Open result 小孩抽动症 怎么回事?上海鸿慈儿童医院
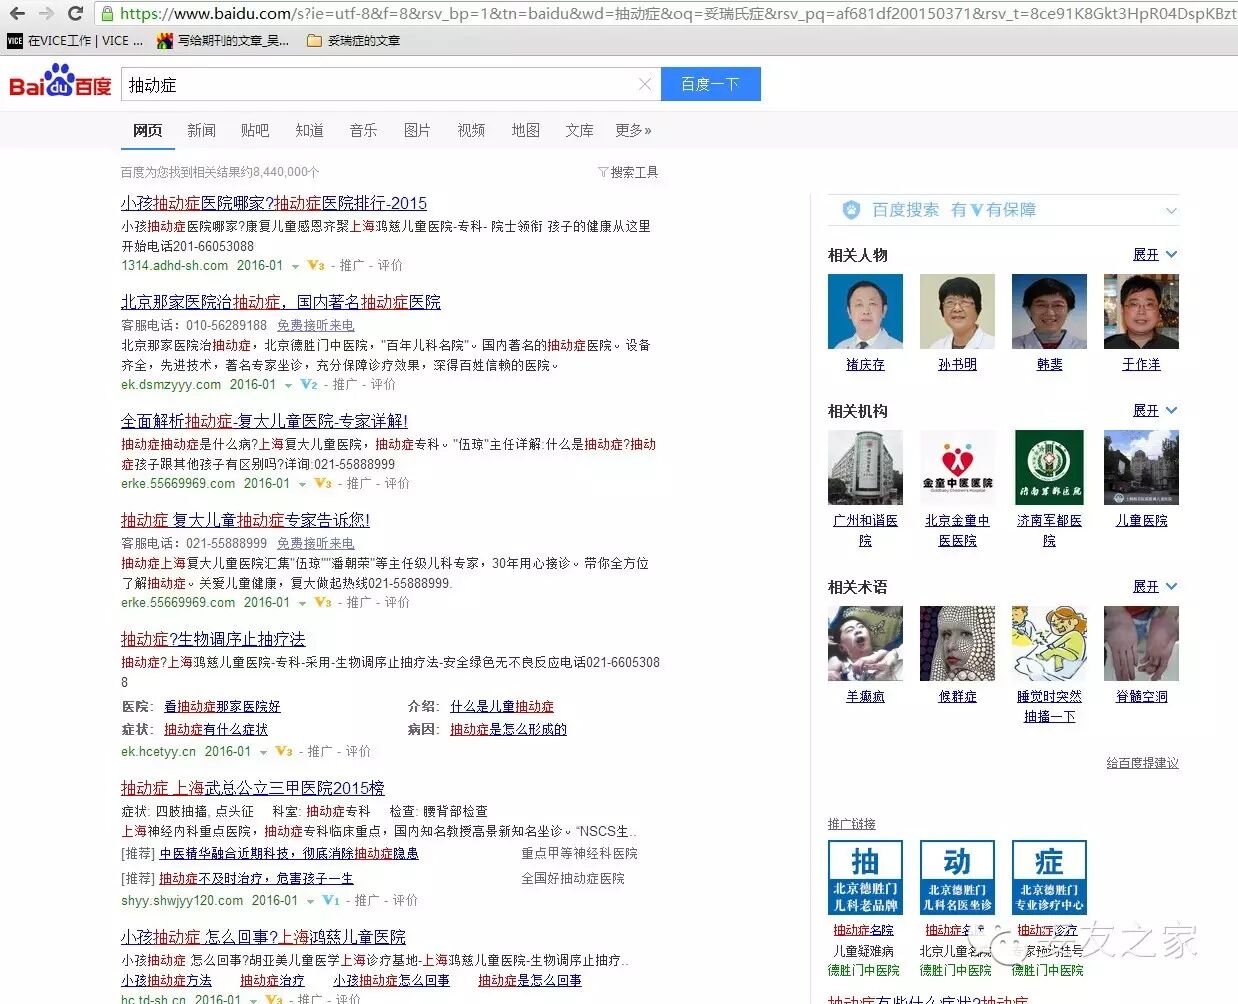This screenshot has height=1004, width=1238. pyautogui.click(x=263, y=937)
